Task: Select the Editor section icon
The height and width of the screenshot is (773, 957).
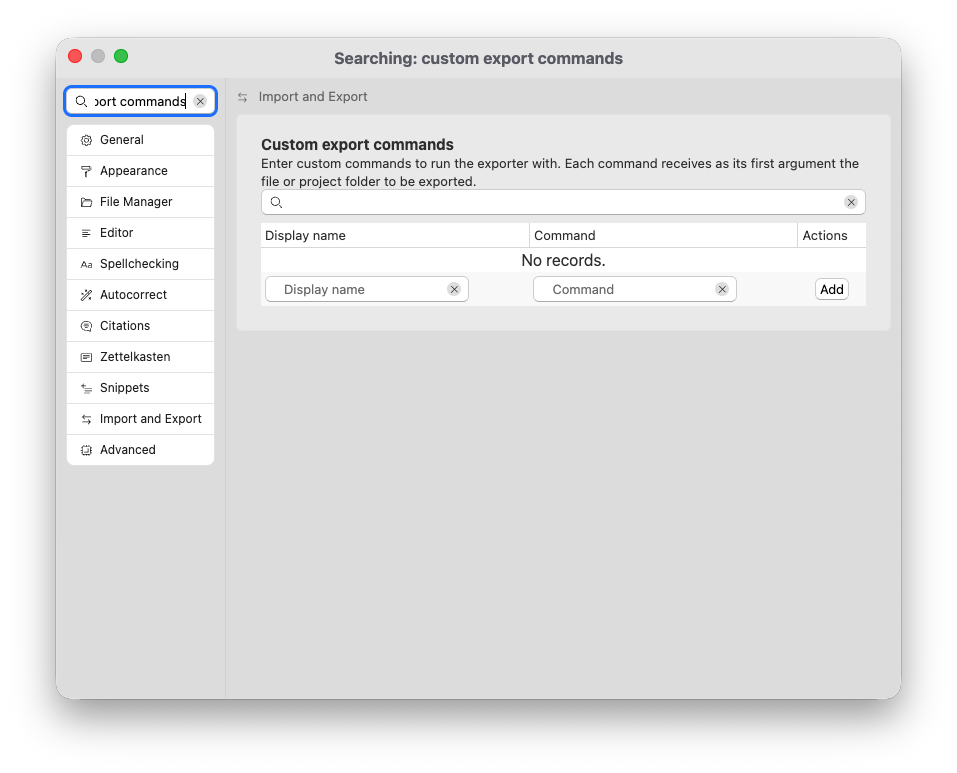Action: point(86,233)
